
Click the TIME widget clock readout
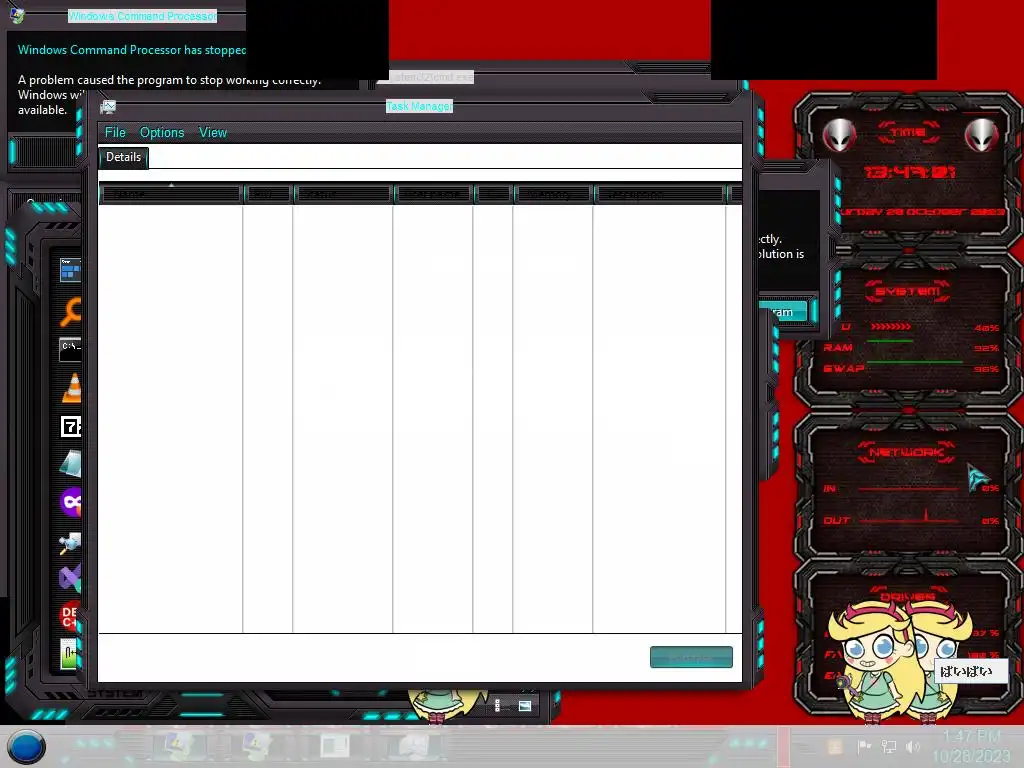point(910,172)
